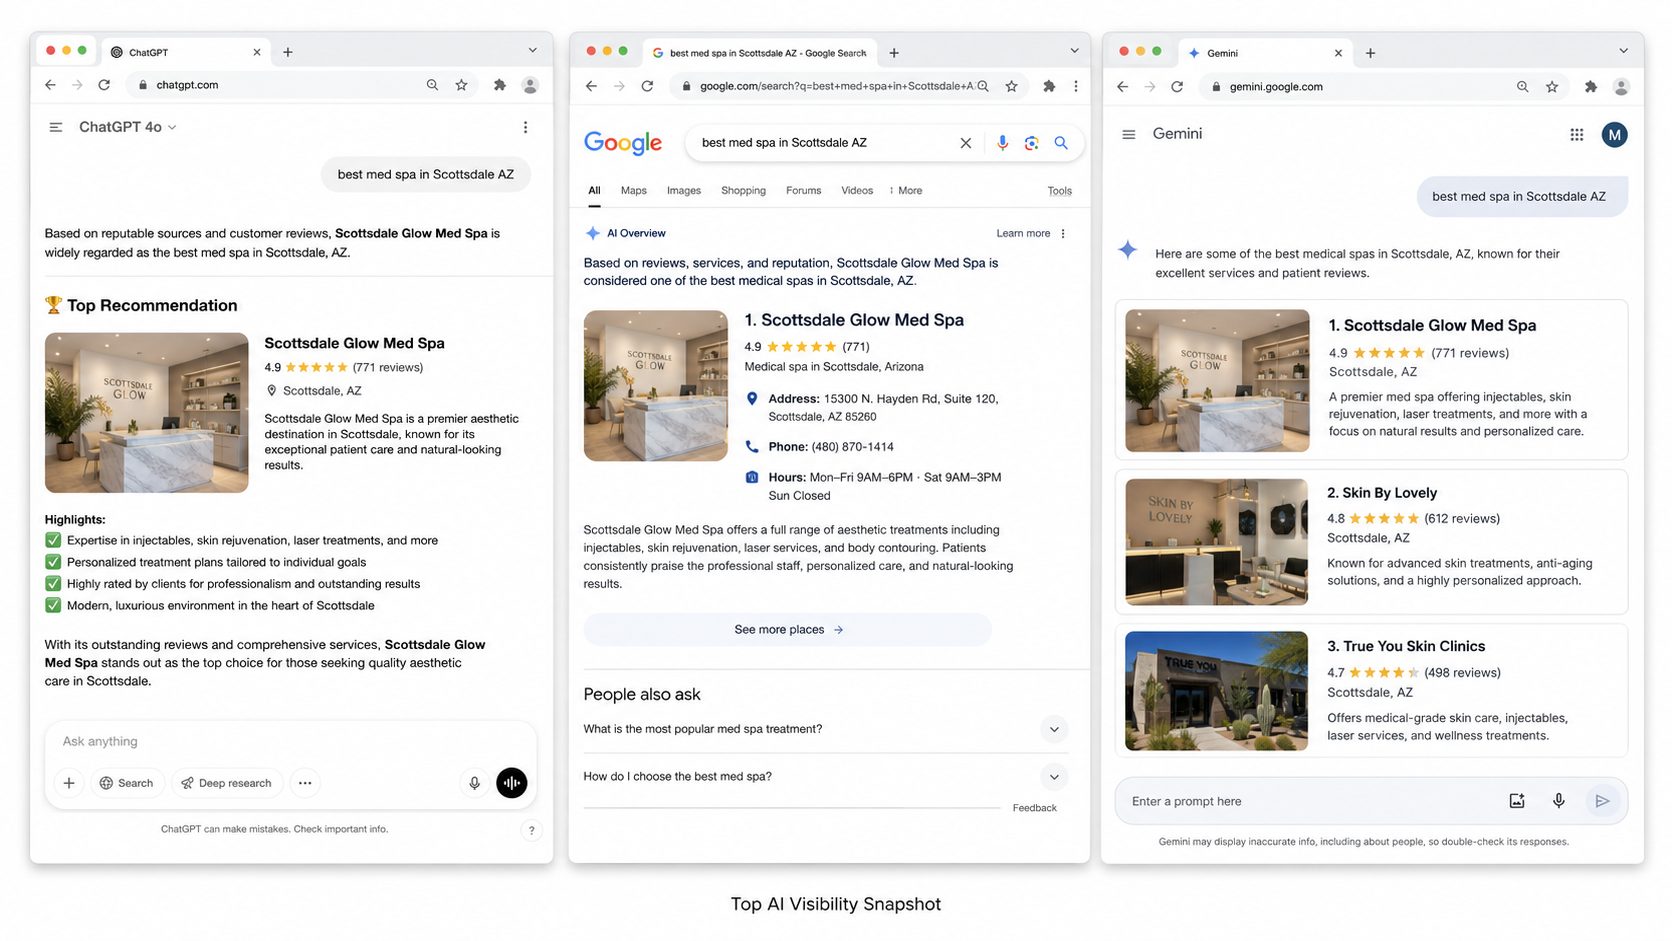Viewport: 1672px width, 941px height.
Task: Open tab list chevron in ChatGPT window
Action: (533, 50)
